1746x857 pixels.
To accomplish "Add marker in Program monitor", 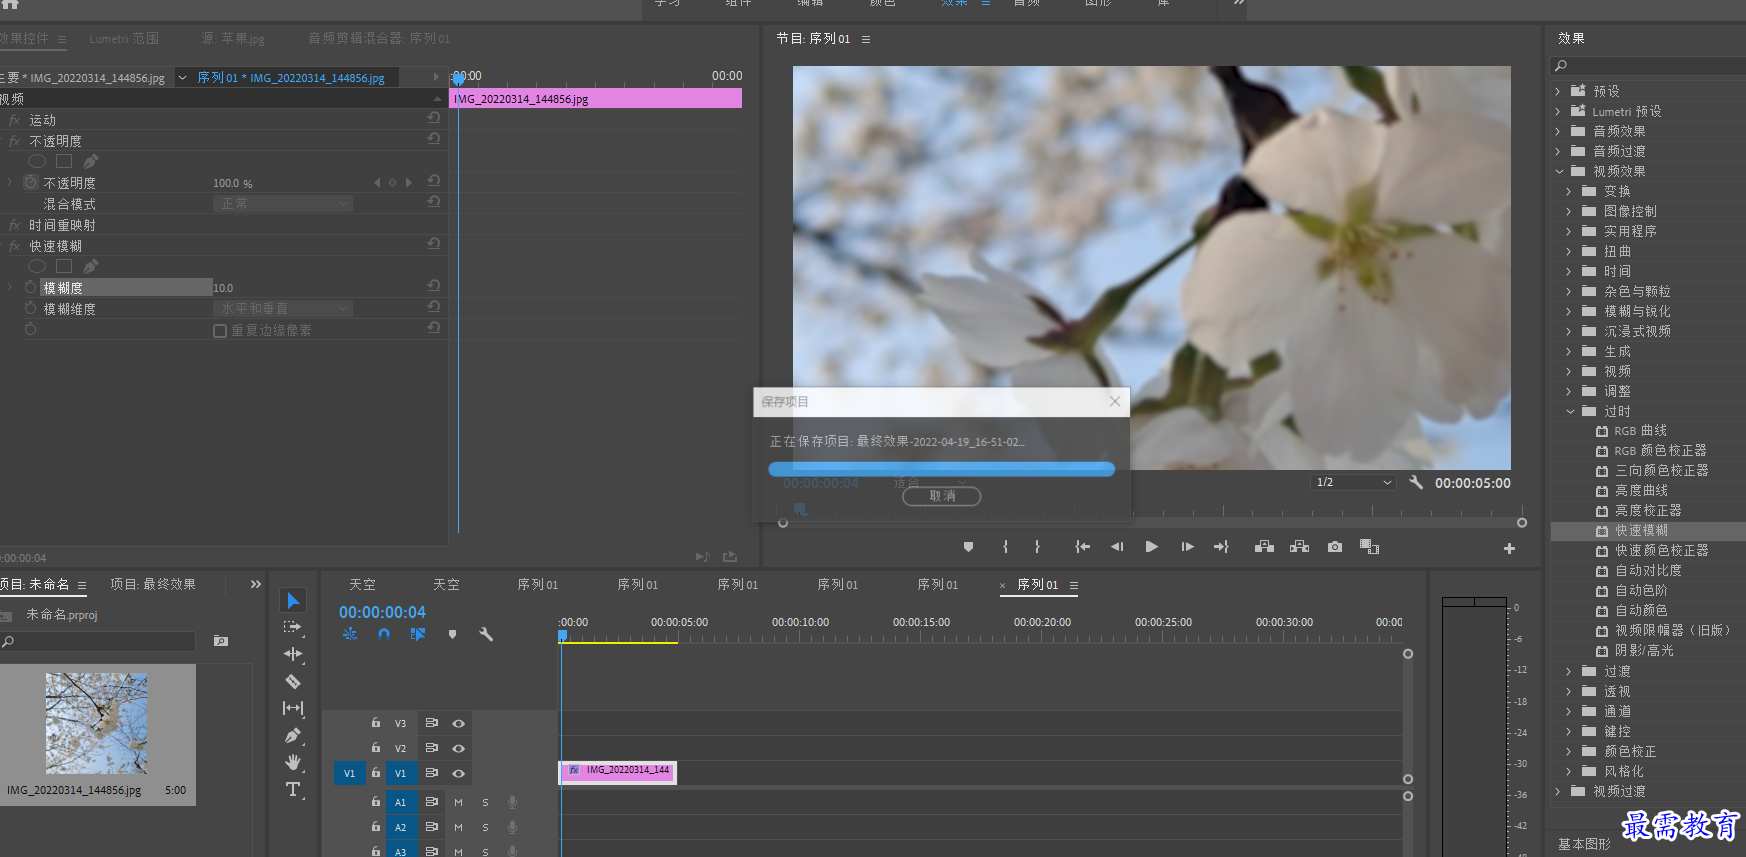I will (x=968, y=547).
